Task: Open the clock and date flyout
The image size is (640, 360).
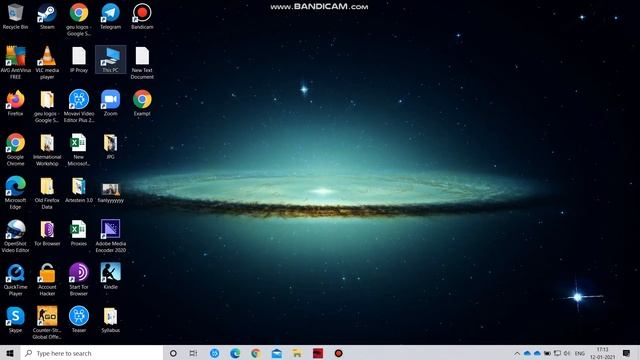Action: (x=602, y=353)
